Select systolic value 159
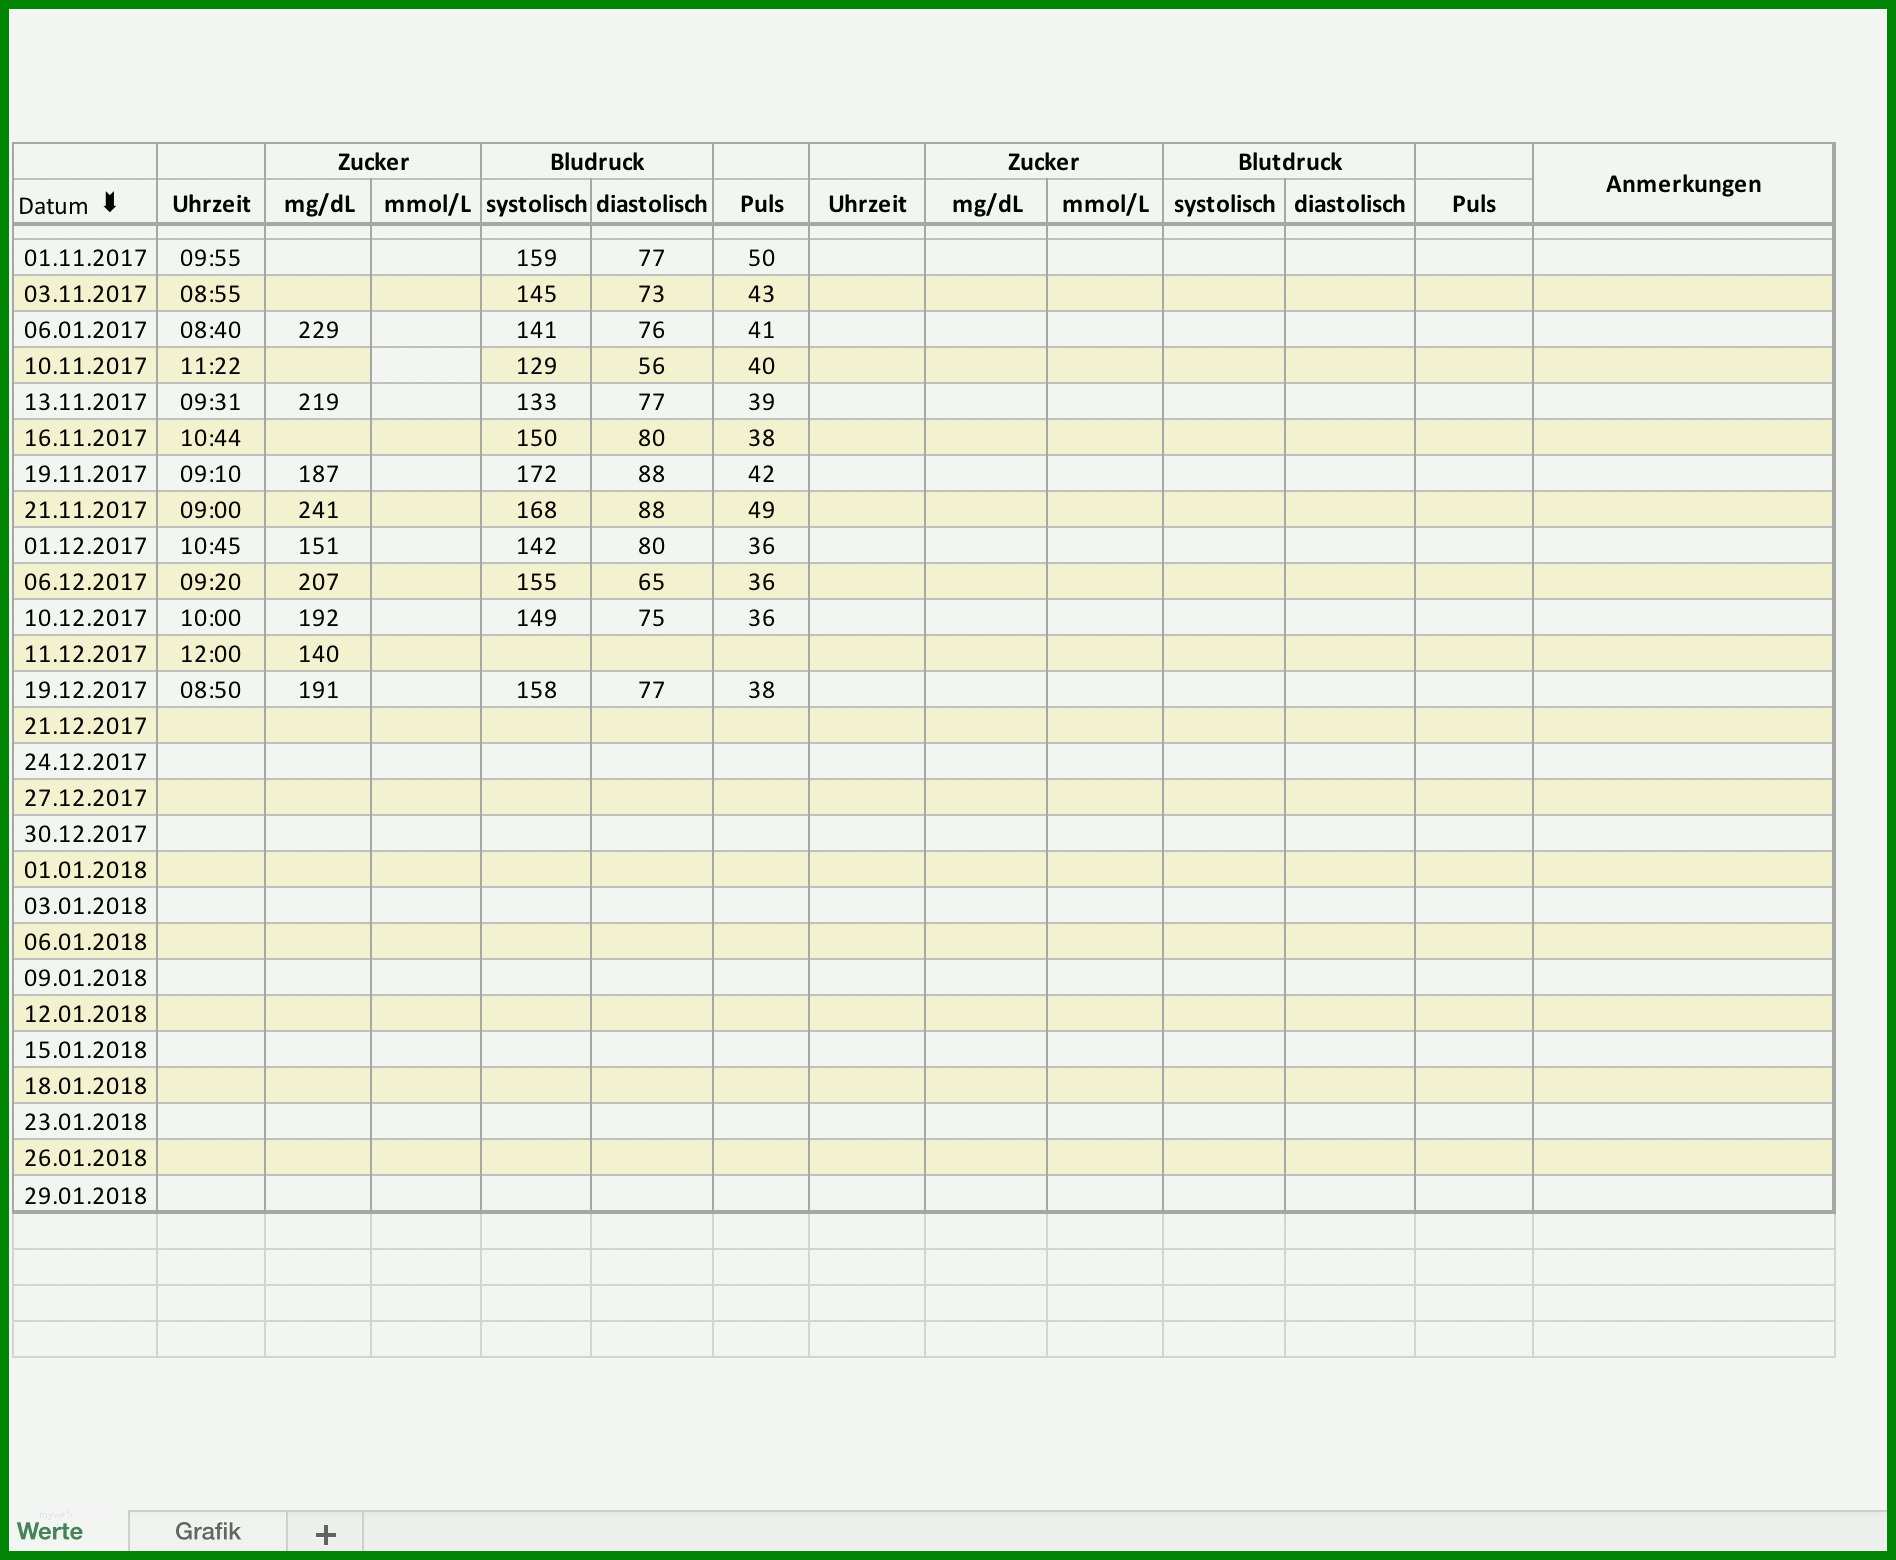 click(x=536, y=258)
